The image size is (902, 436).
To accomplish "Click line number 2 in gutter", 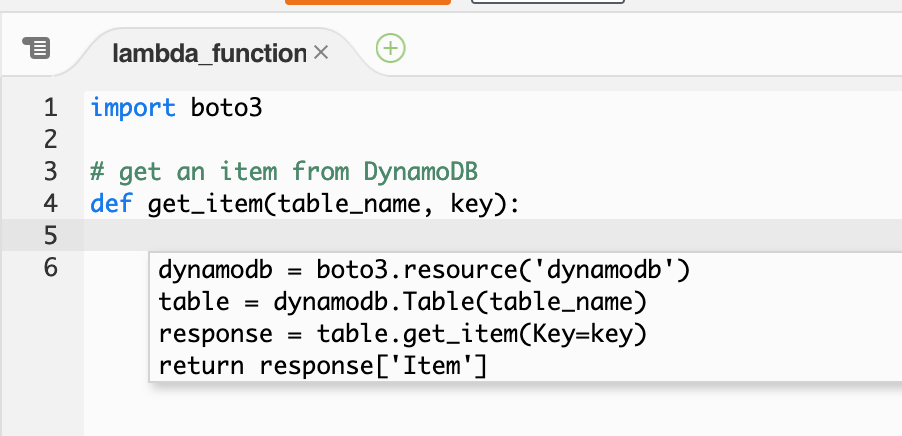I will 51,140.
